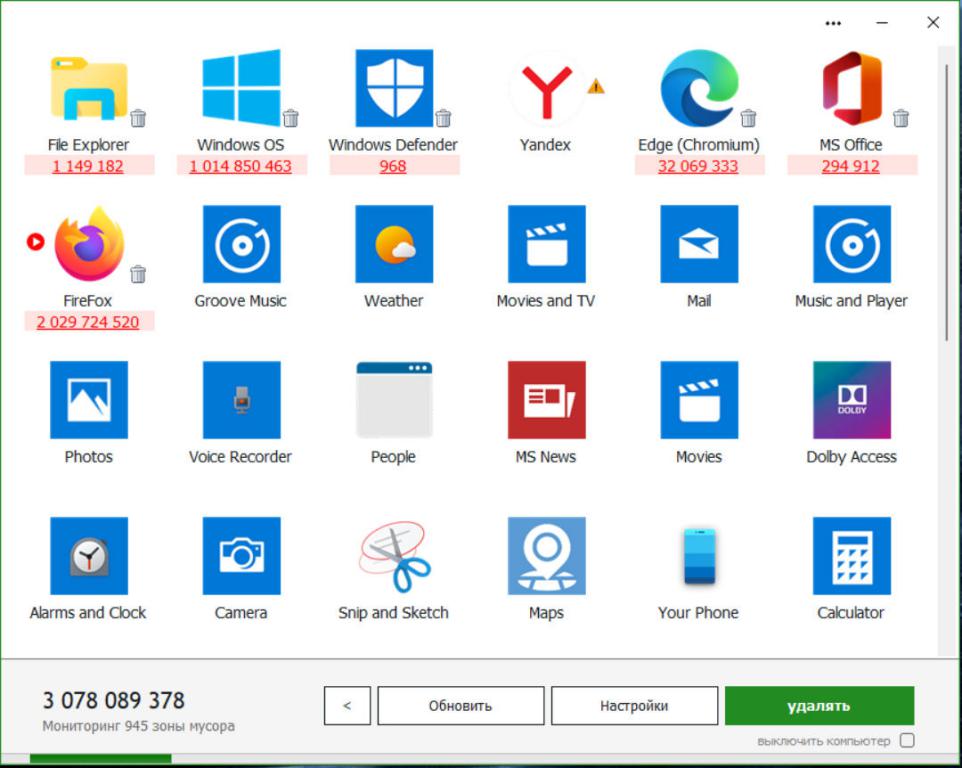The height and width of the screenshot is (768, 962).
Task: Select the Windows Defender shield icon
Action: (394, 88)
